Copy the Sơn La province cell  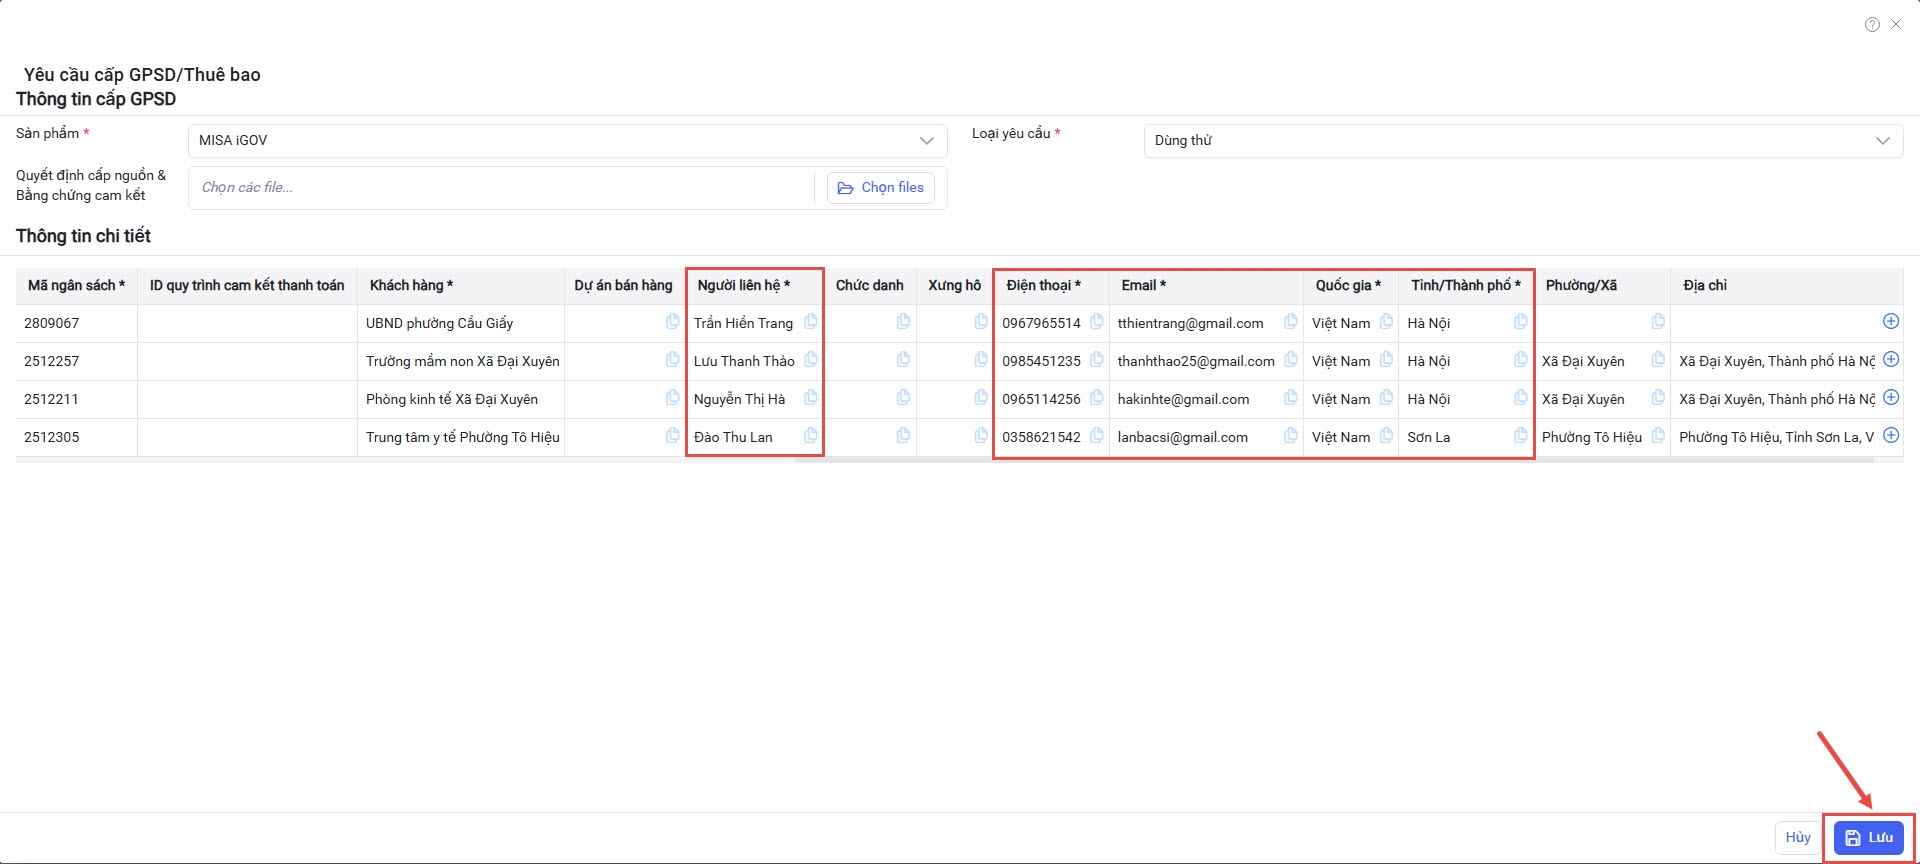click(1521, 436)
